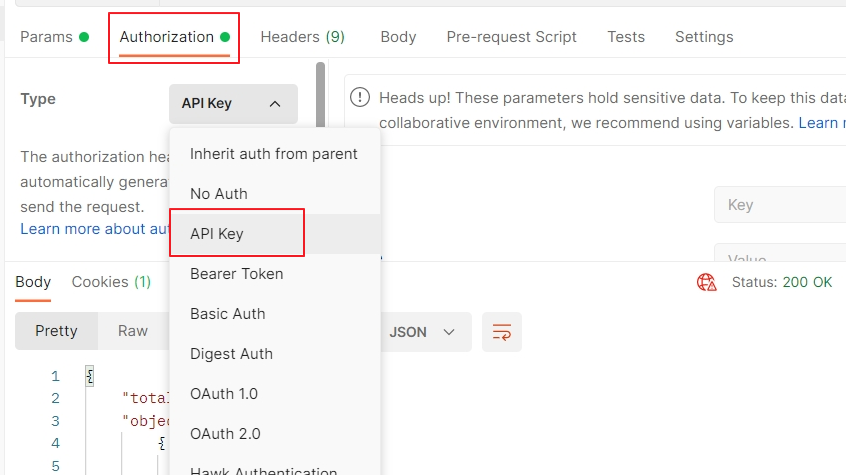Open the Learn more link in heads-up notice

pos(821,123)
